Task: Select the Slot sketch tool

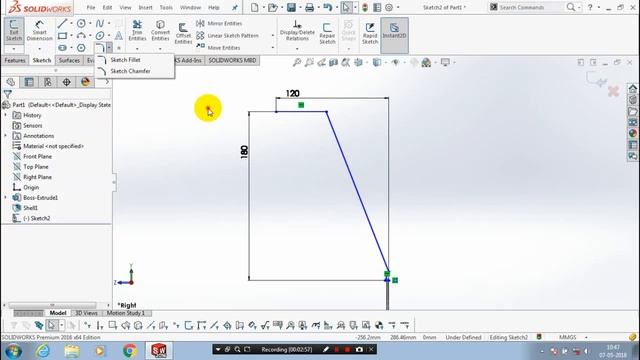Action: click(62, 48)
